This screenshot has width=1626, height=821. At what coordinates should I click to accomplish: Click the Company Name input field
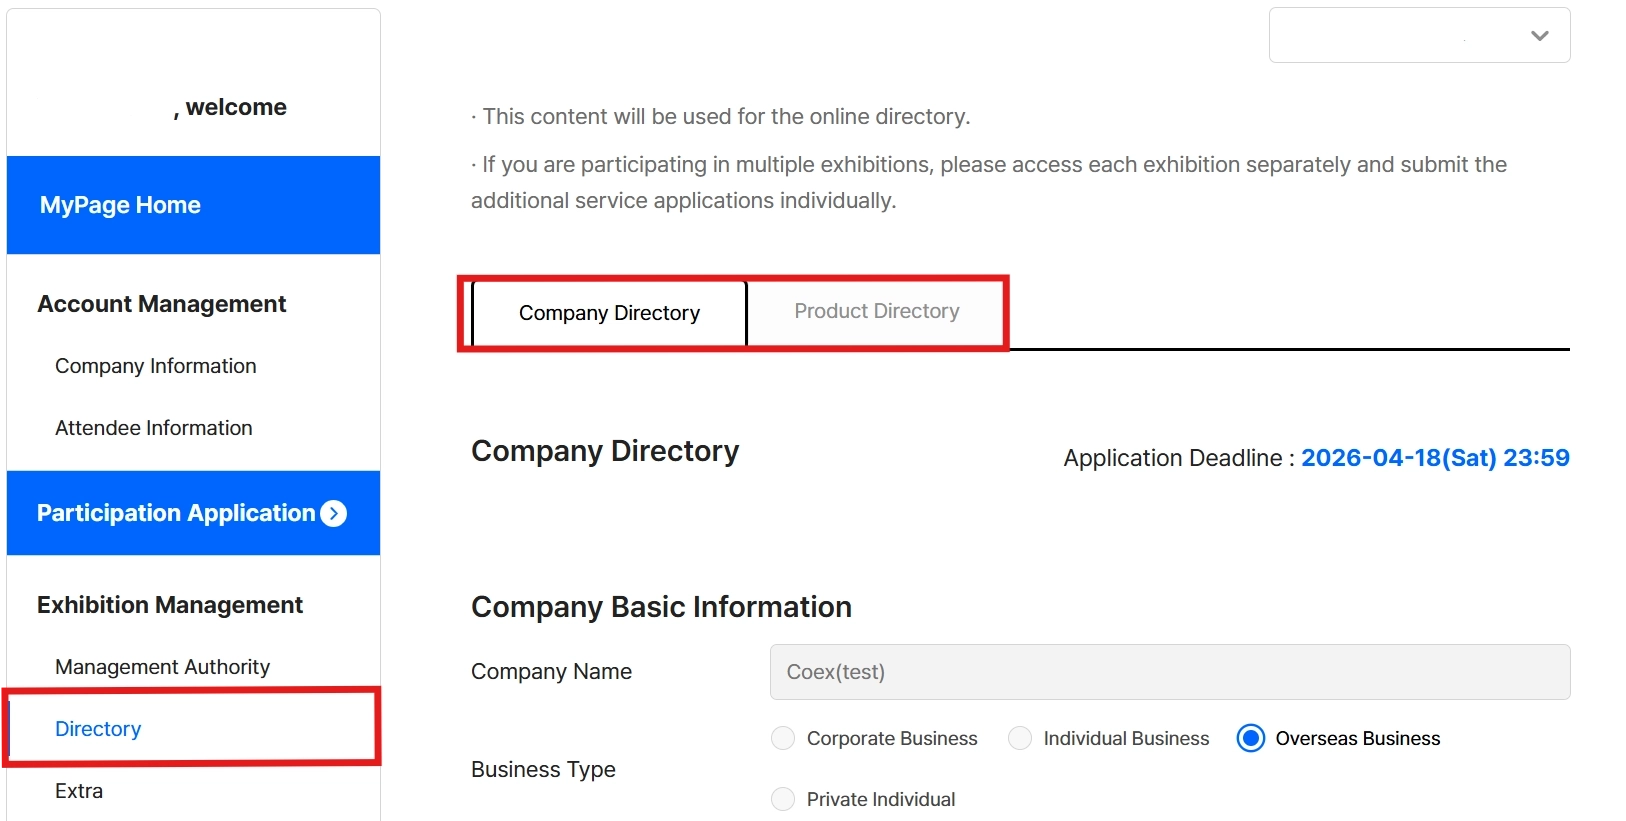(1170, 672)
